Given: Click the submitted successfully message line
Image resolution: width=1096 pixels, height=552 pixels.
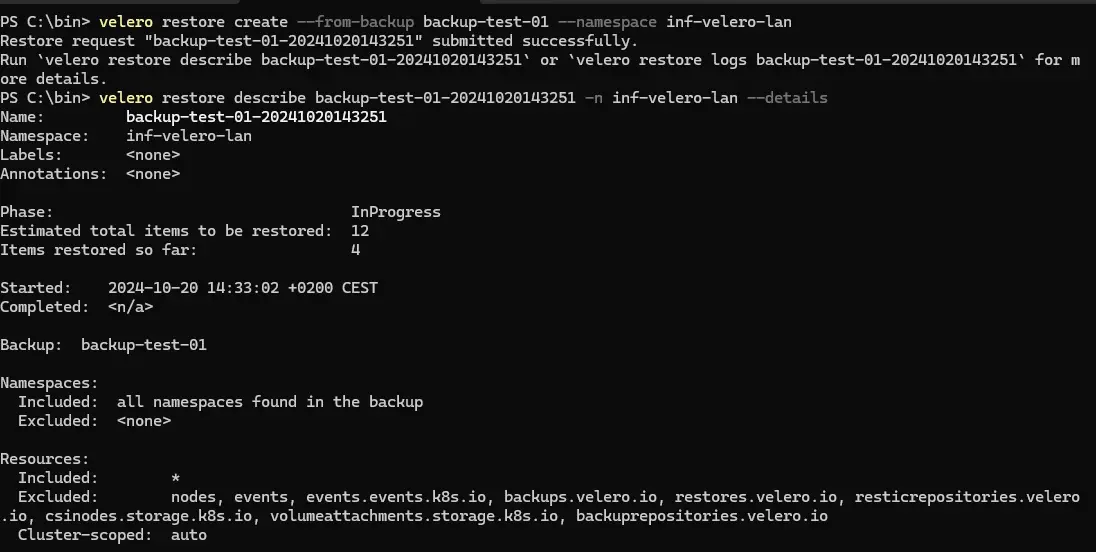Looking at the screenshot, I should (319, 41).
